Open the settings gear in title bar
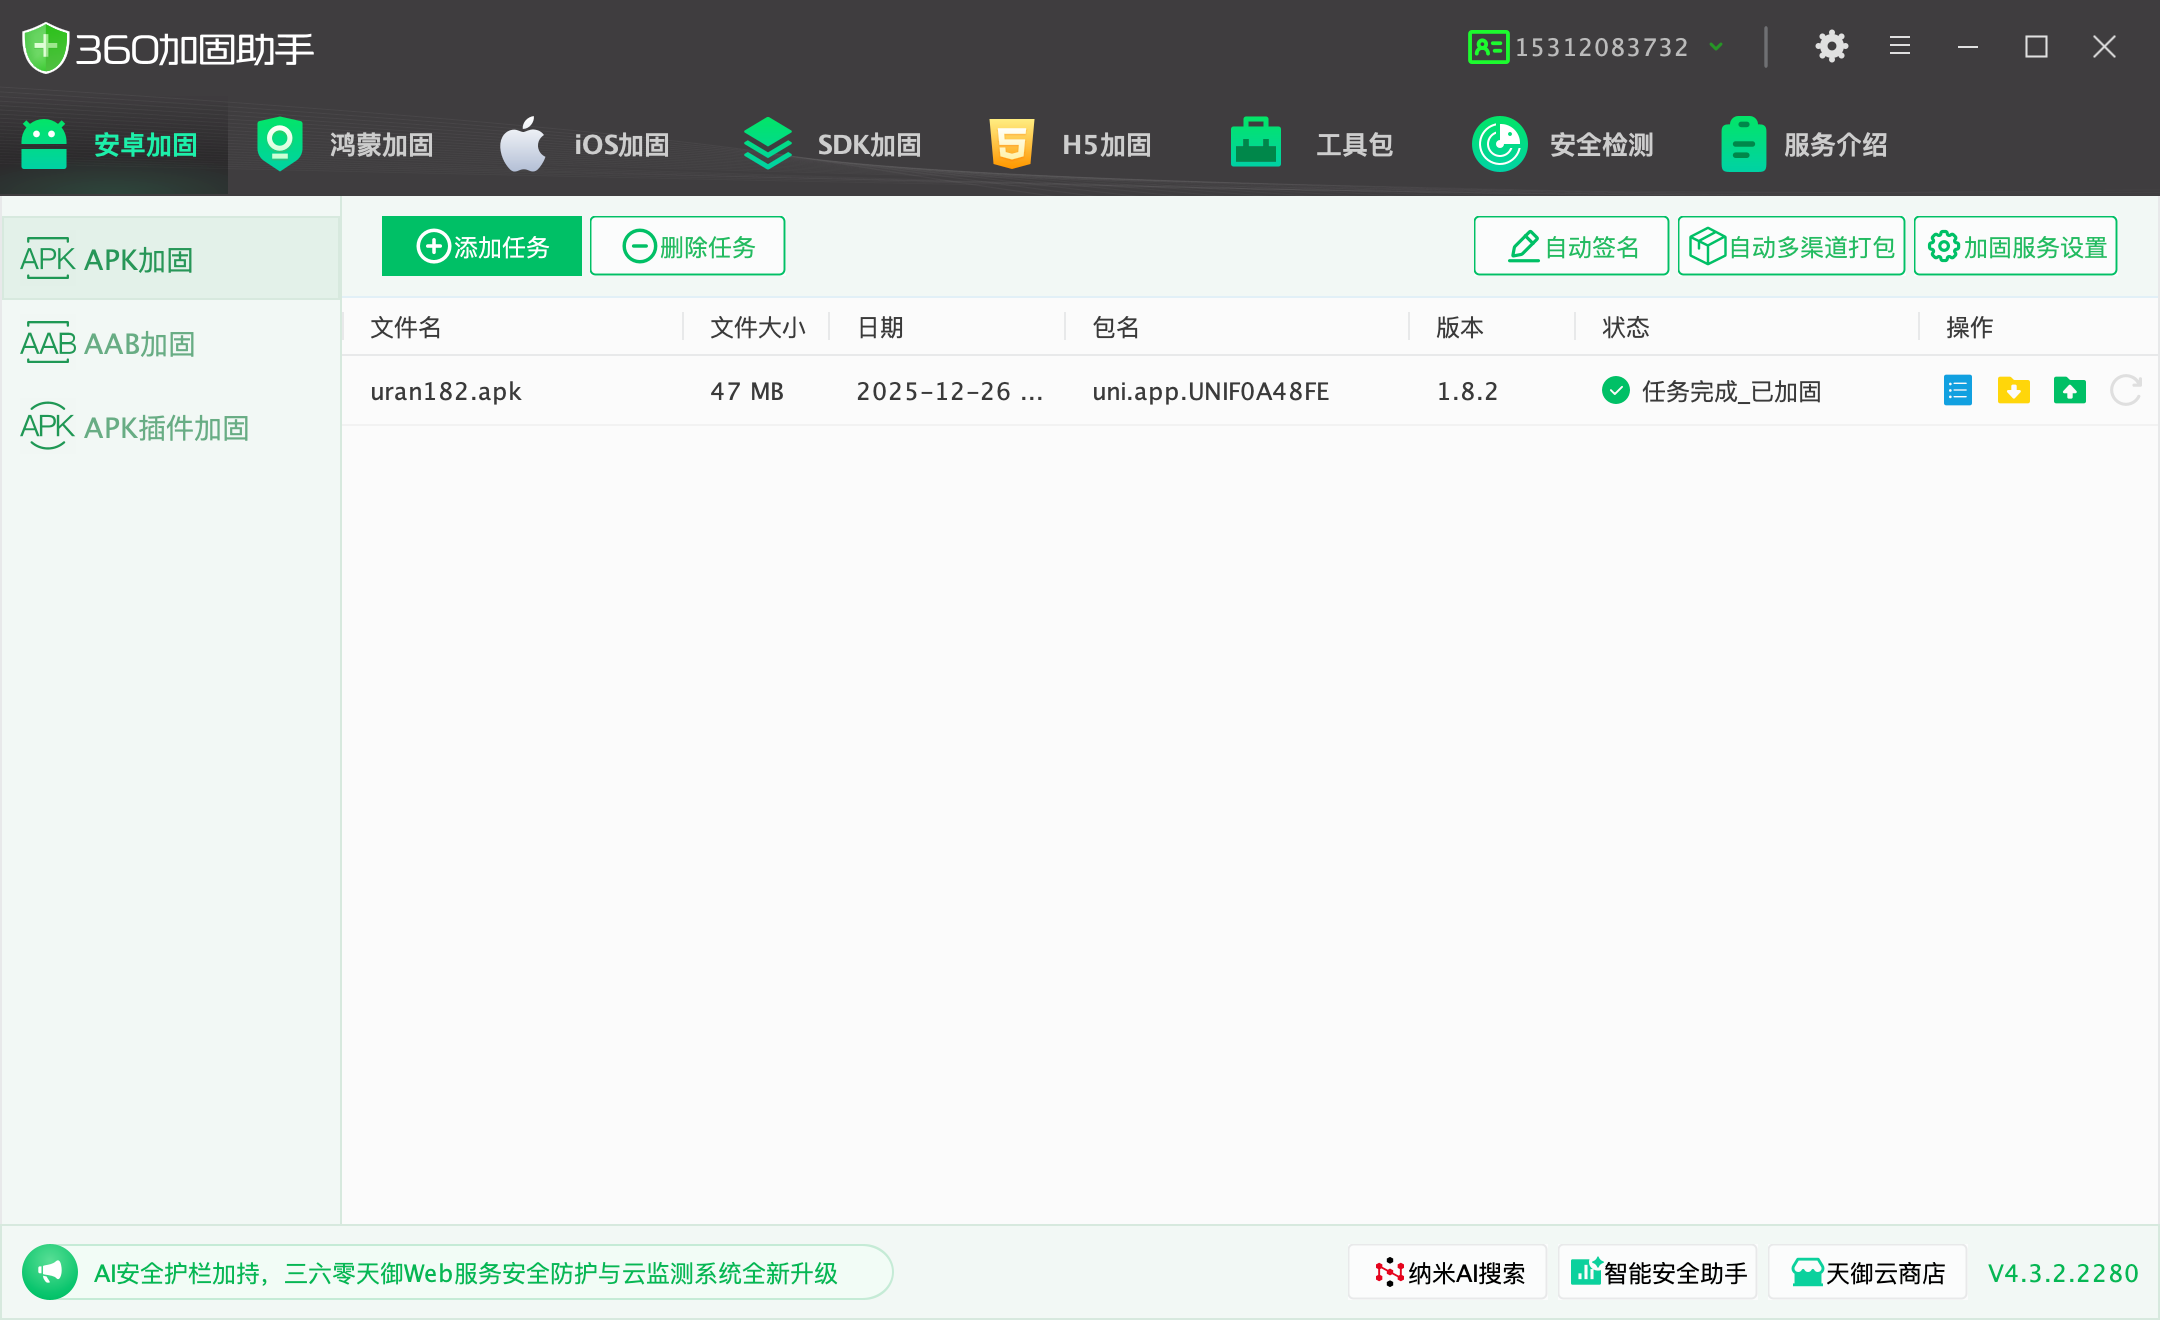The width and height of the screenshot is (2160, 1320). tap(1831, 47)
